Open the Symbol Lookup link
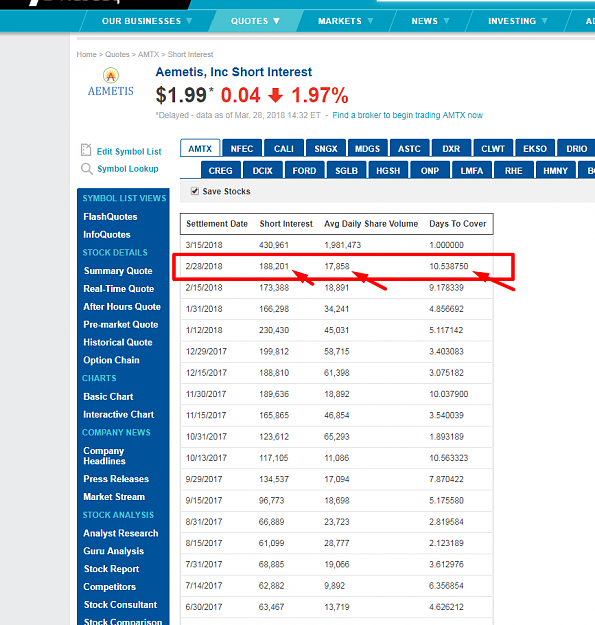The width and height of the screenshot is (595, 625). point(128,169)
